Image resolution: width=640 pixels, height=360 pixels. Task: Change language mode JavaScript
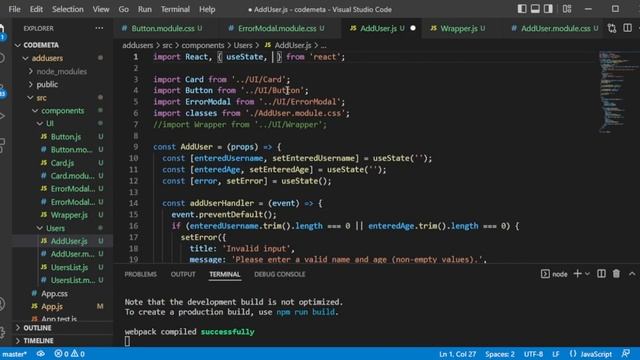coord(591,354)
